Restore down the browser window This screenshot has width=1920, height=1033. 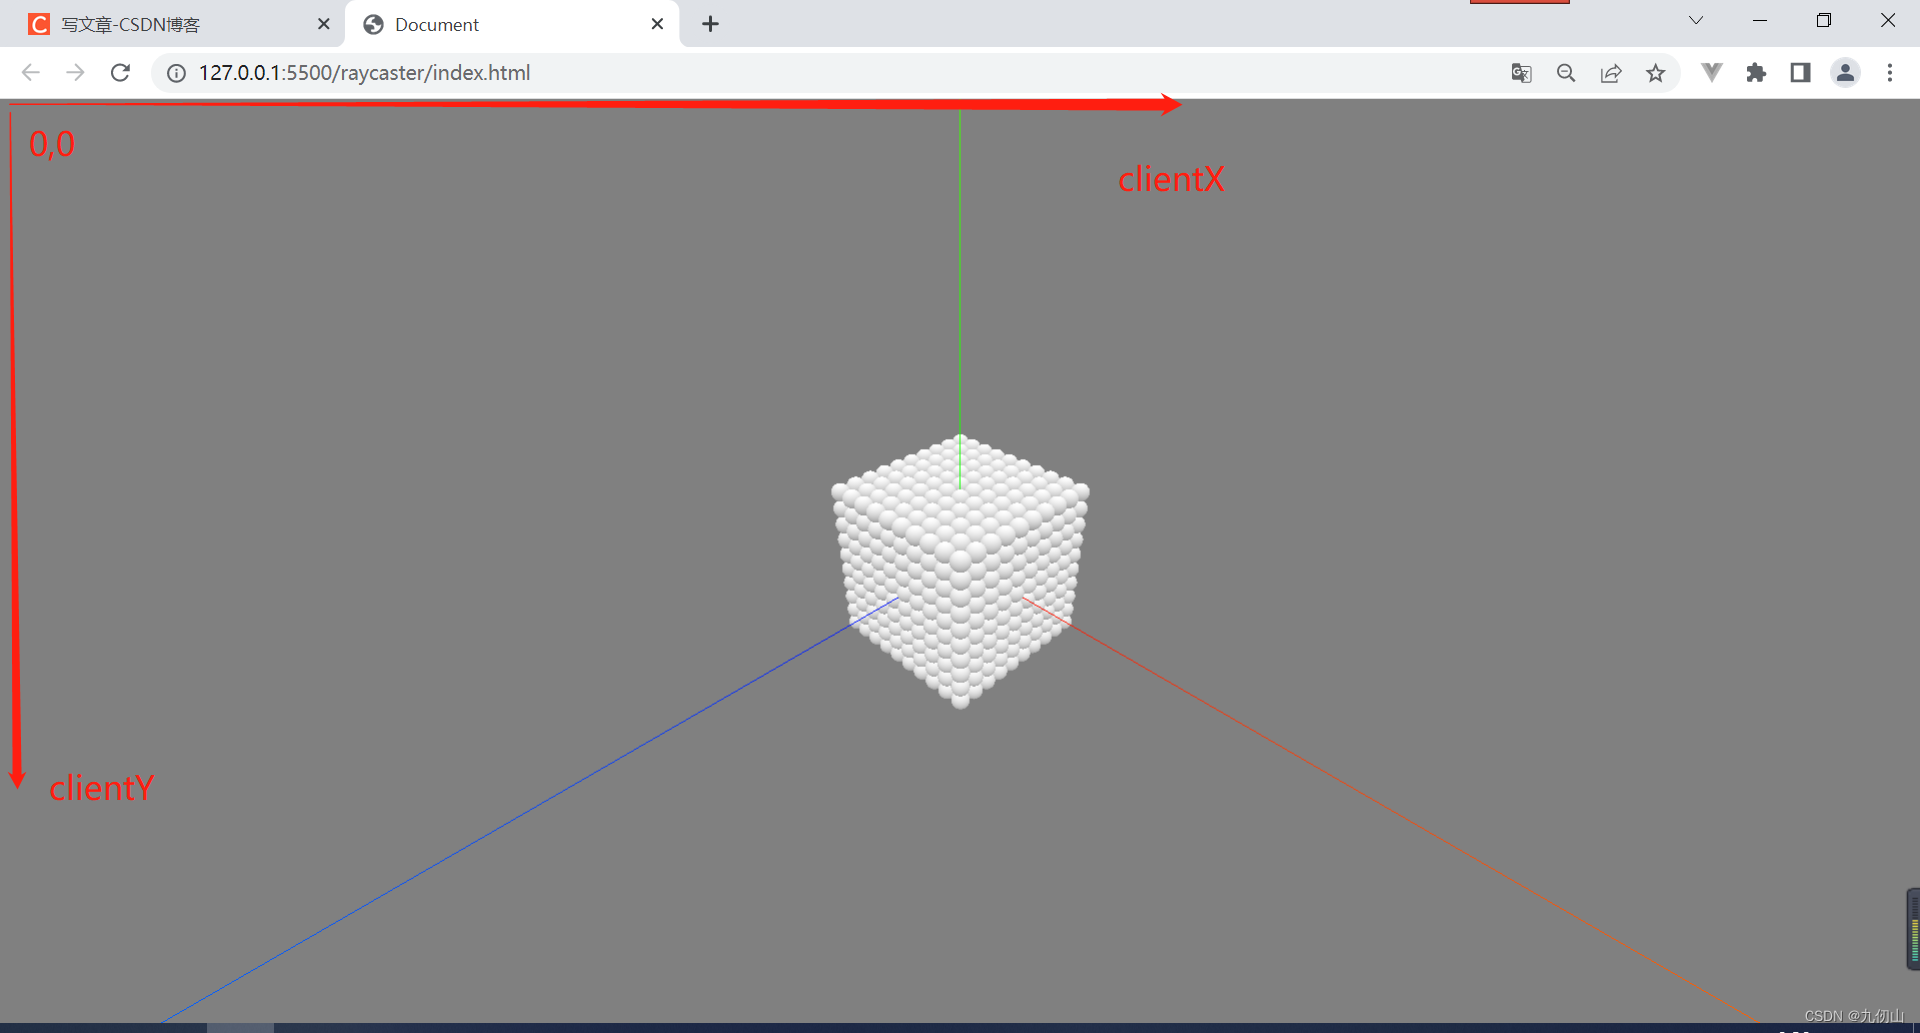[x=1824, y=20]
